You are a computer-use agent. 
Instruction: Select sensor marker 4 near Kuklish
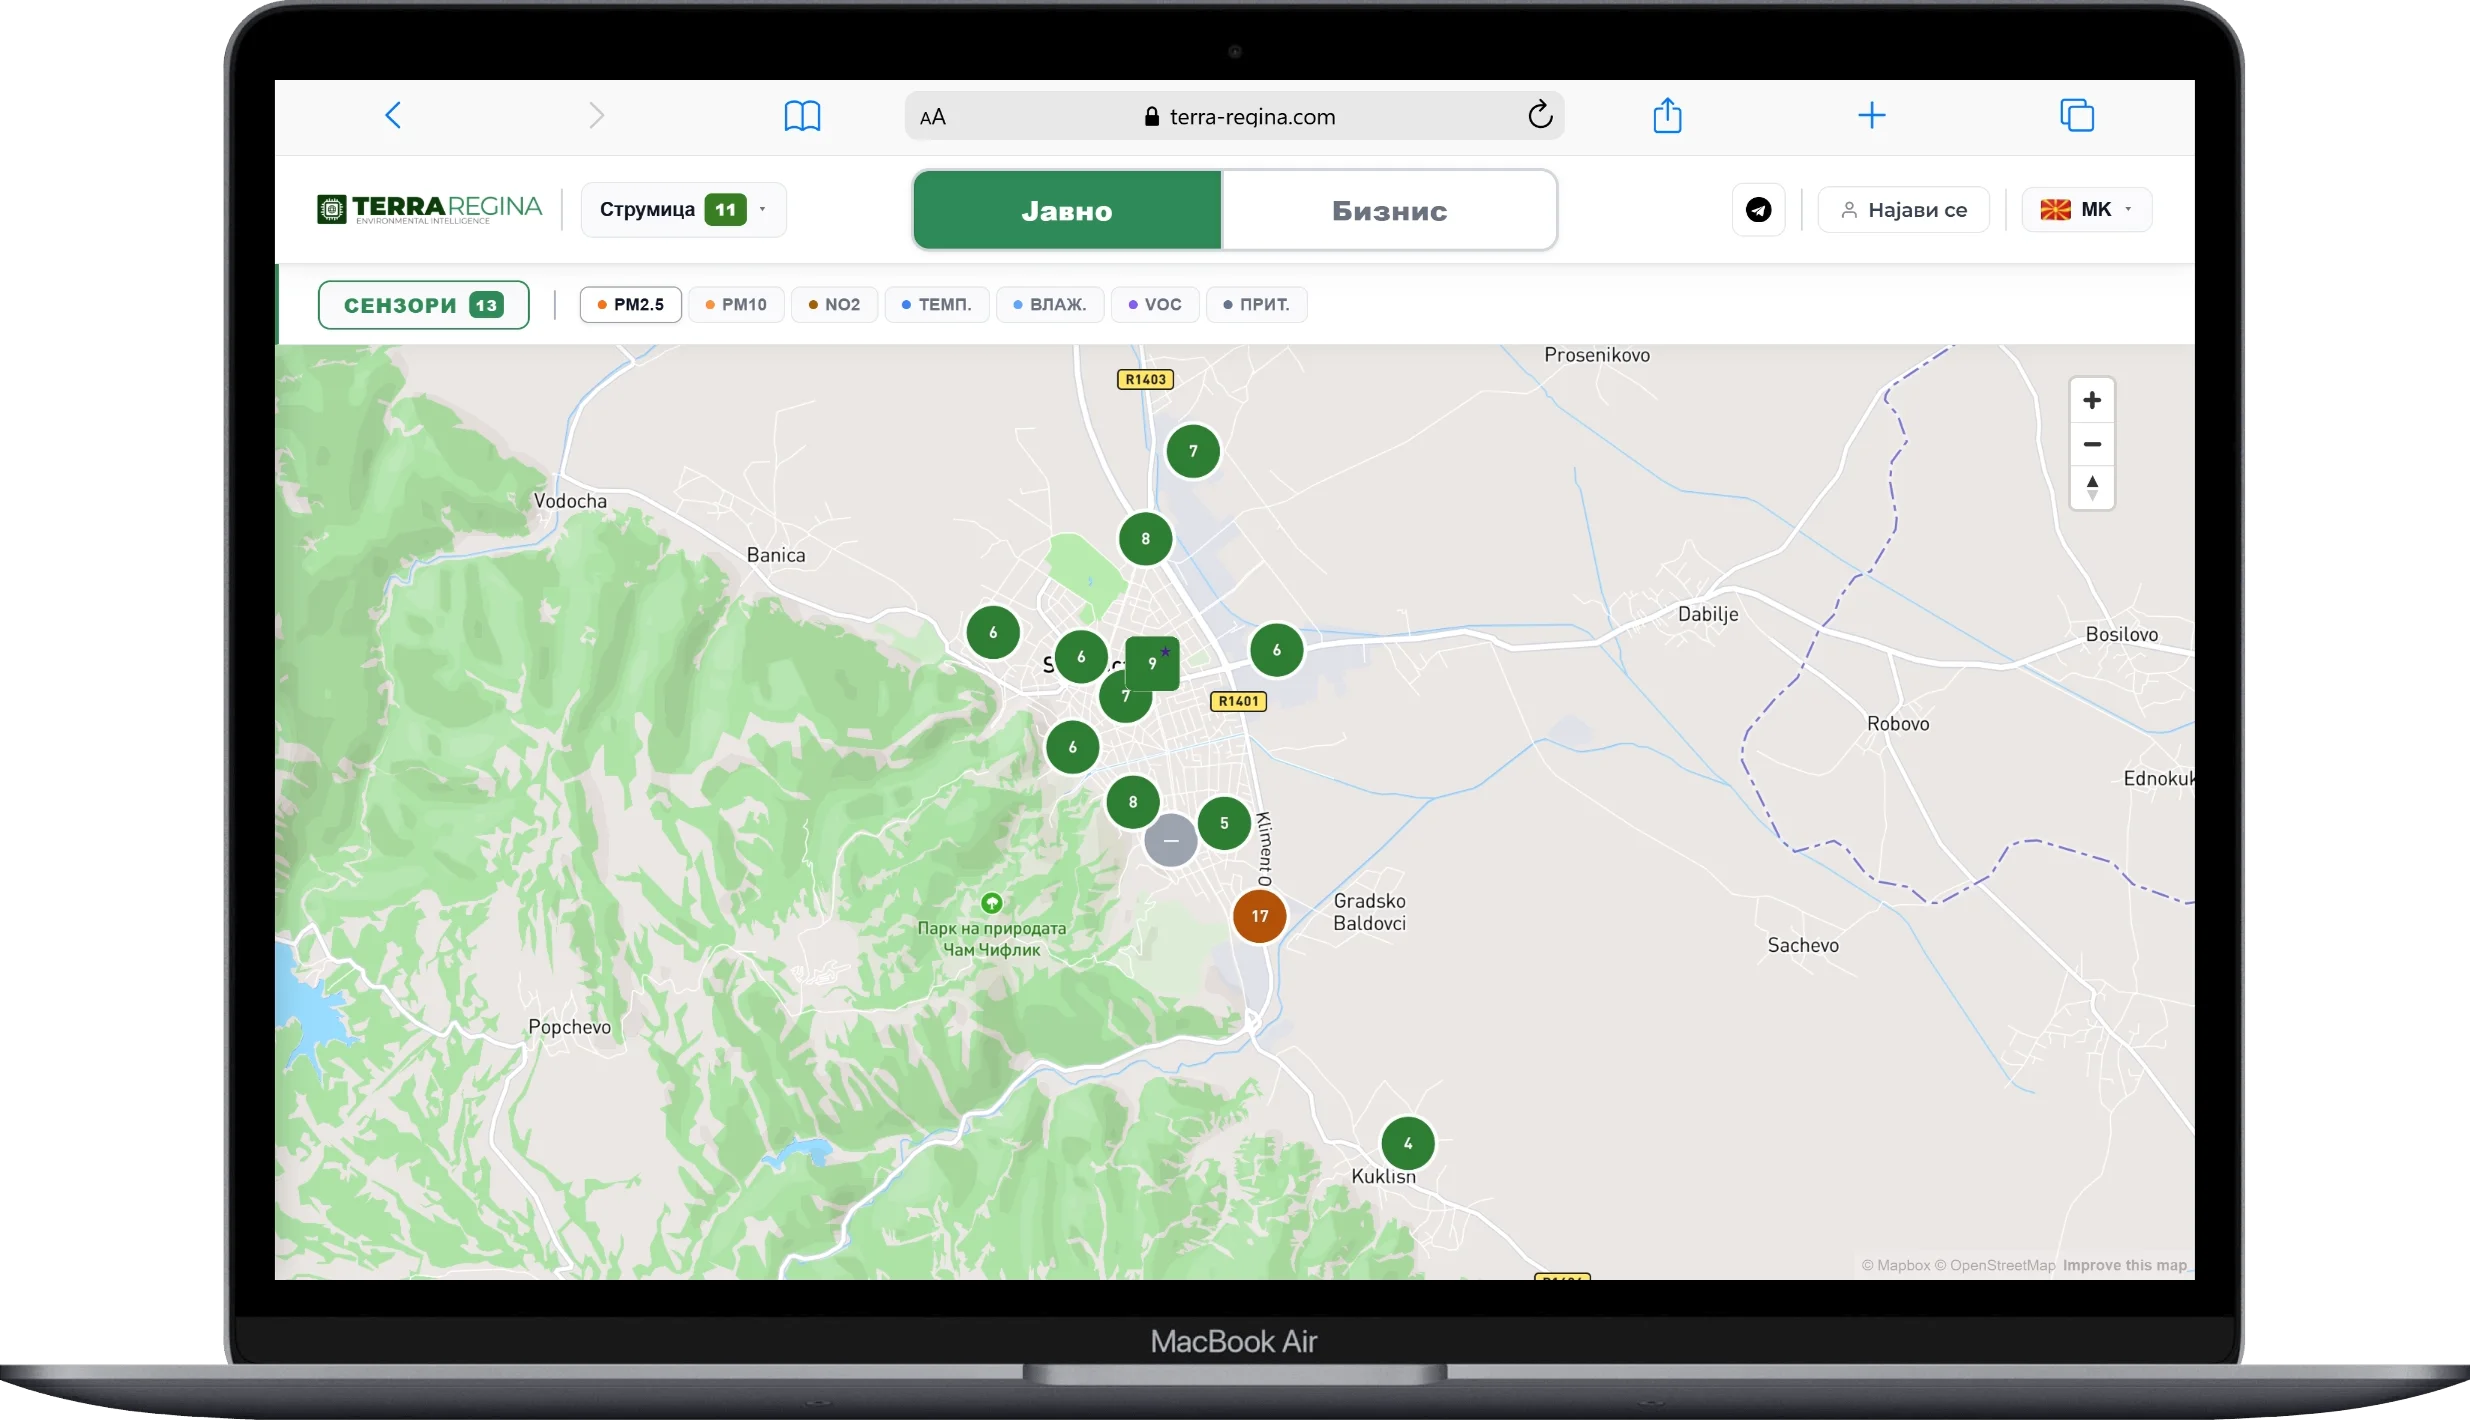(x=1408, y=1143)
